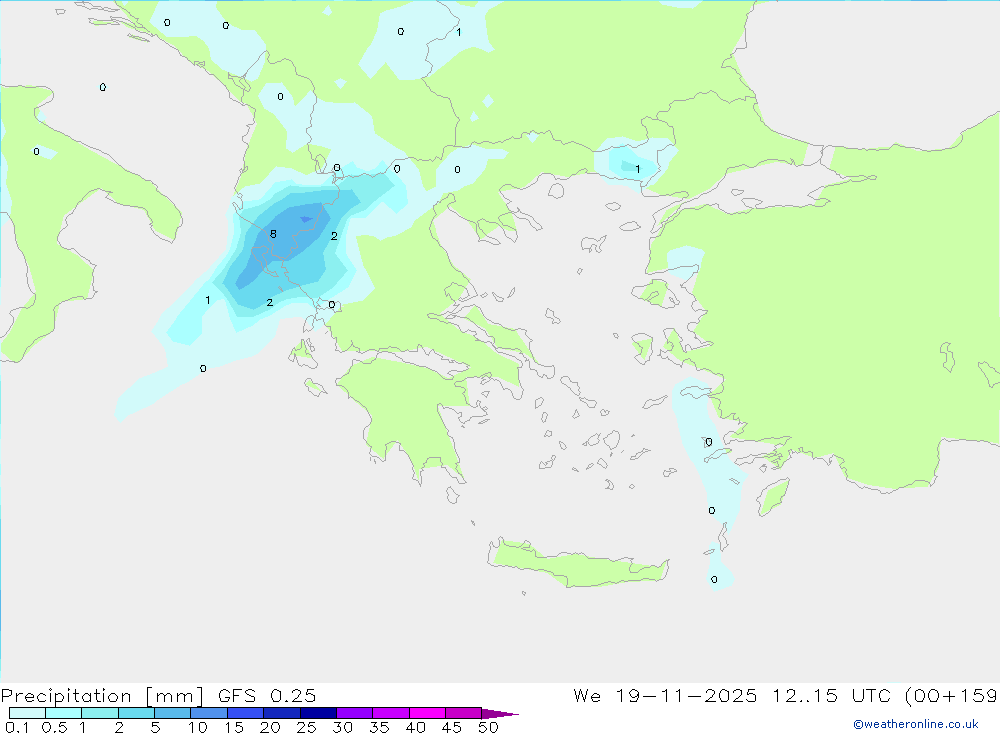Click the '5' legend scale label
This screenshot has height=733, width=1000.
(x=155, y=727)
